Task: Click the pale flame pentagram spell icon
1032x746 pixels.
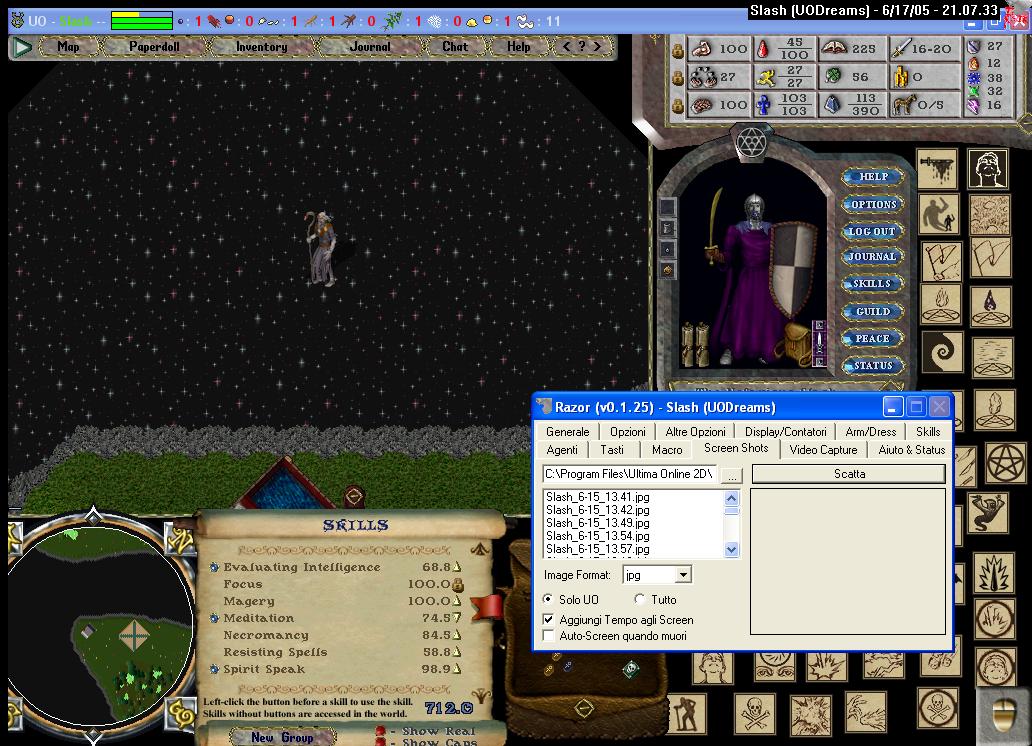Action: click(941, 306)
